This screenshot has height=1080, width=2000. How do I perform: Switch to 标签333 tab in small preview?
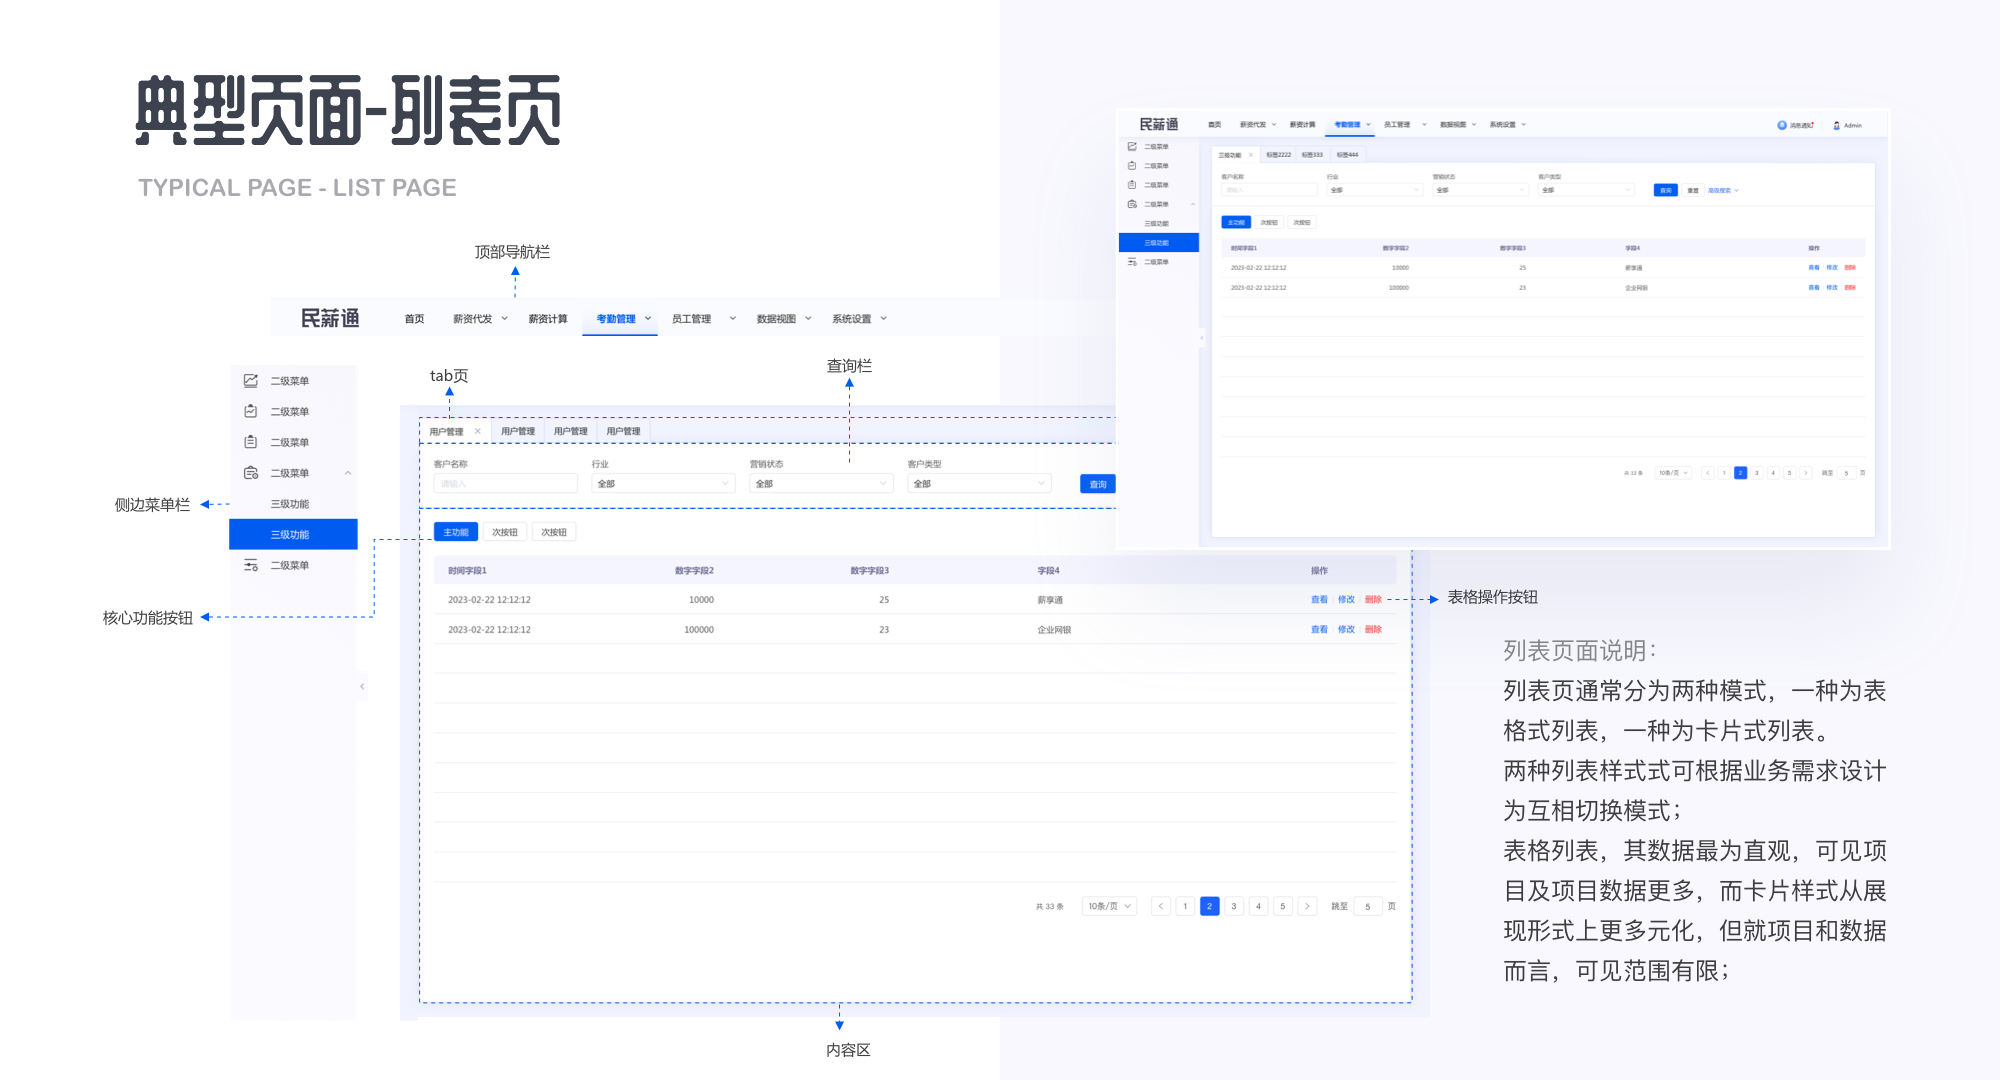click(x=1312, y=155)
